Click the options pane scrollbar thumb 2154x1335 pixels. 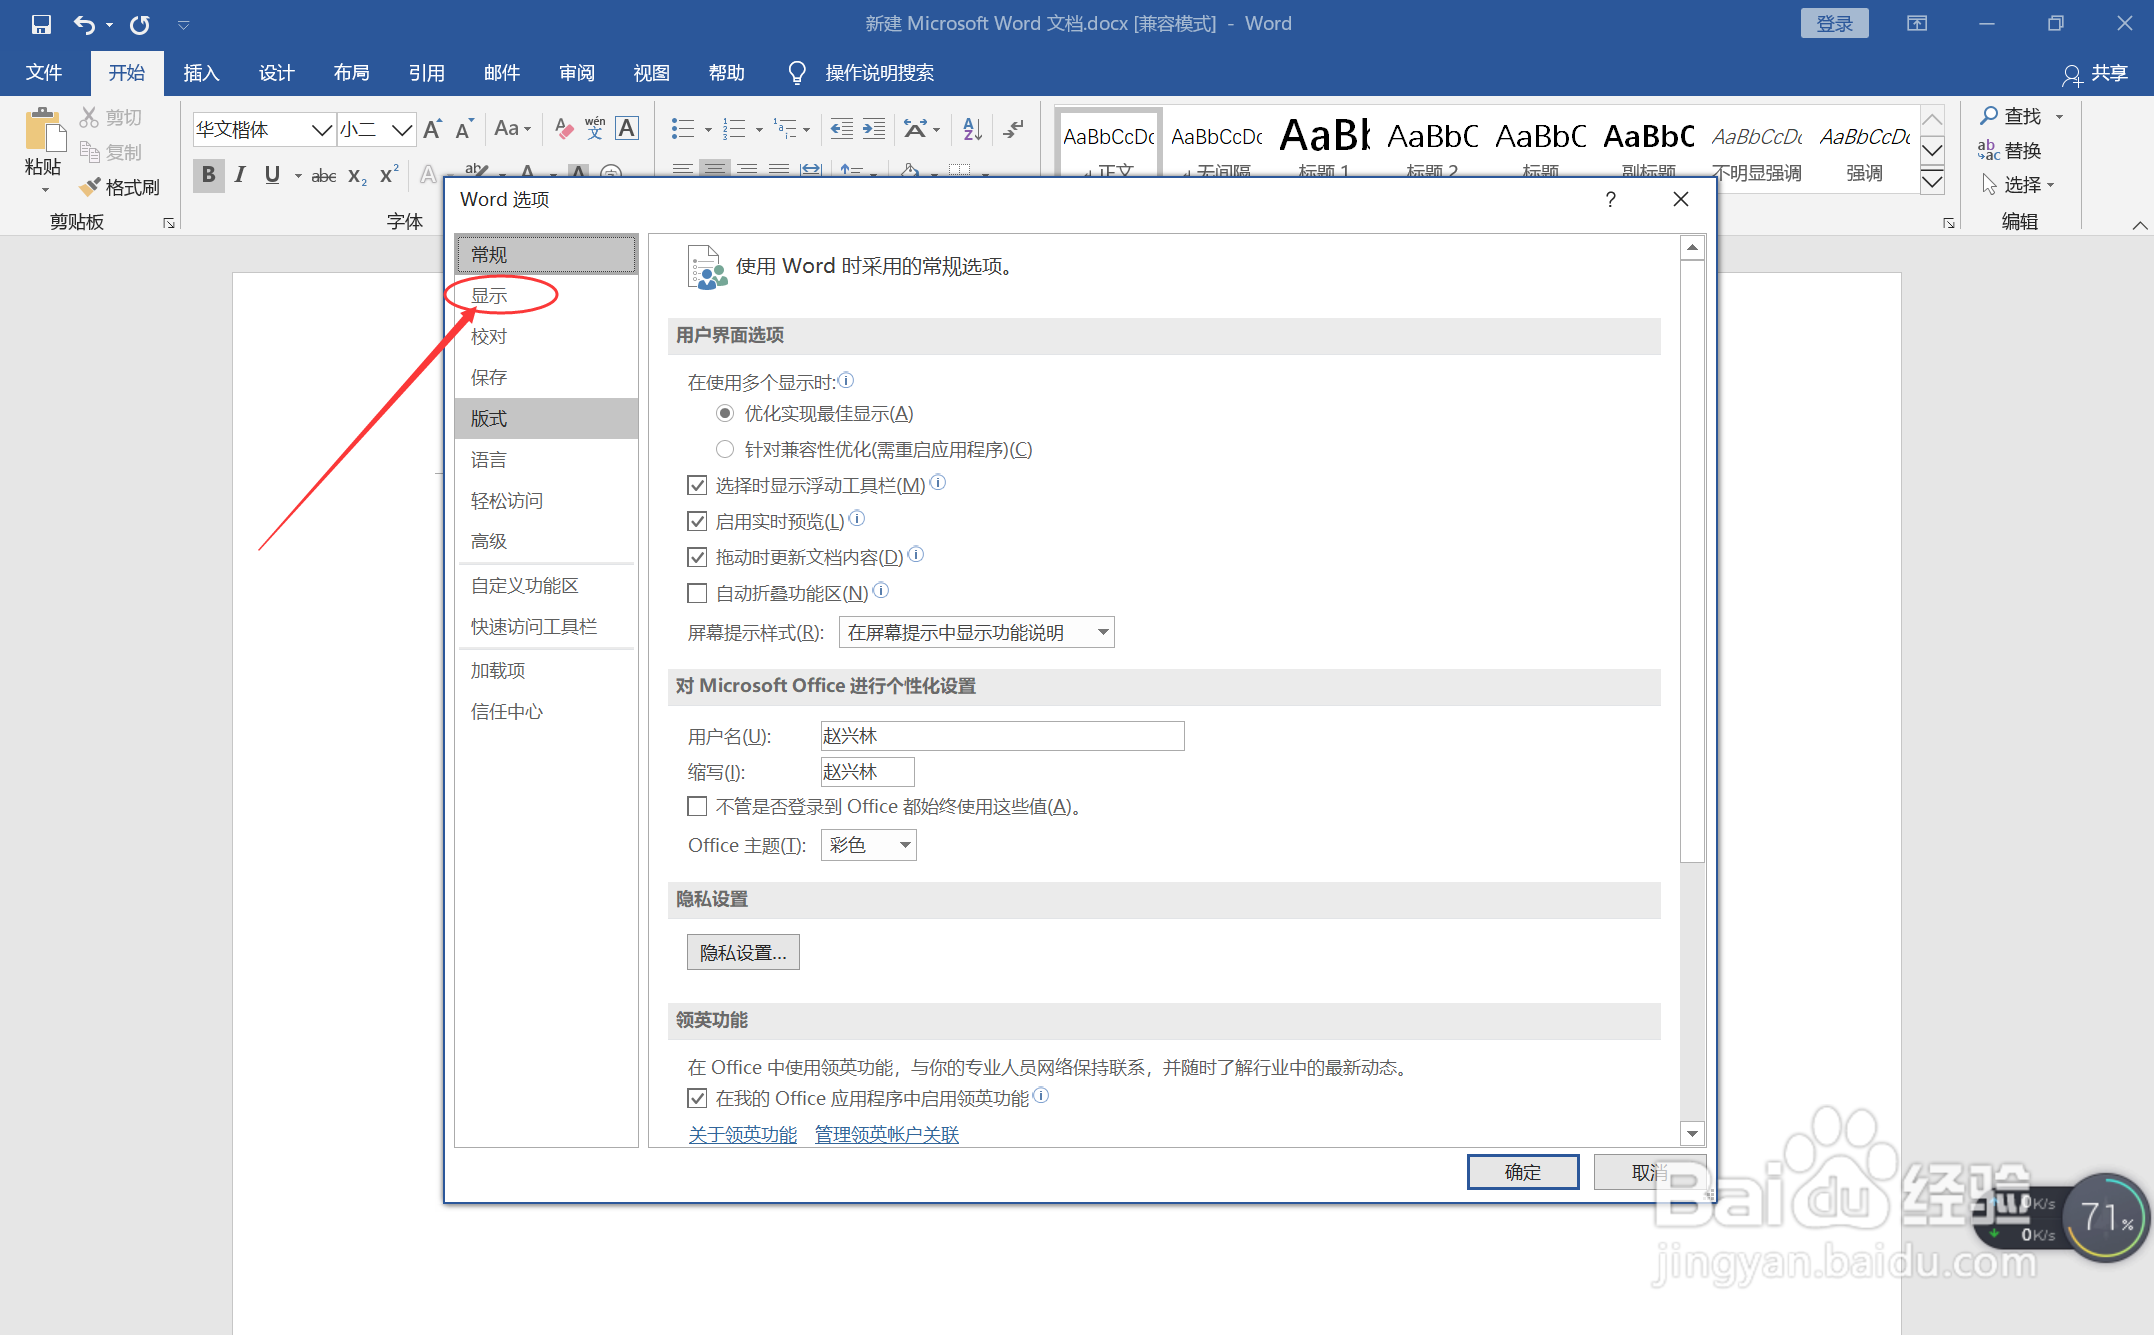click(x=1692, y=560)
